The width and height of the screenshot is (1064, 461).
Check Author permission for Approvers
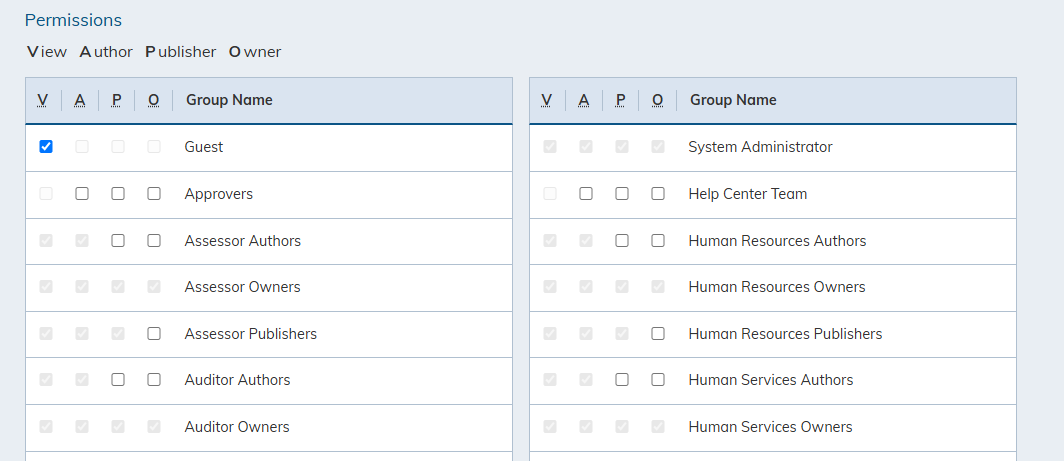coord(82,193)
